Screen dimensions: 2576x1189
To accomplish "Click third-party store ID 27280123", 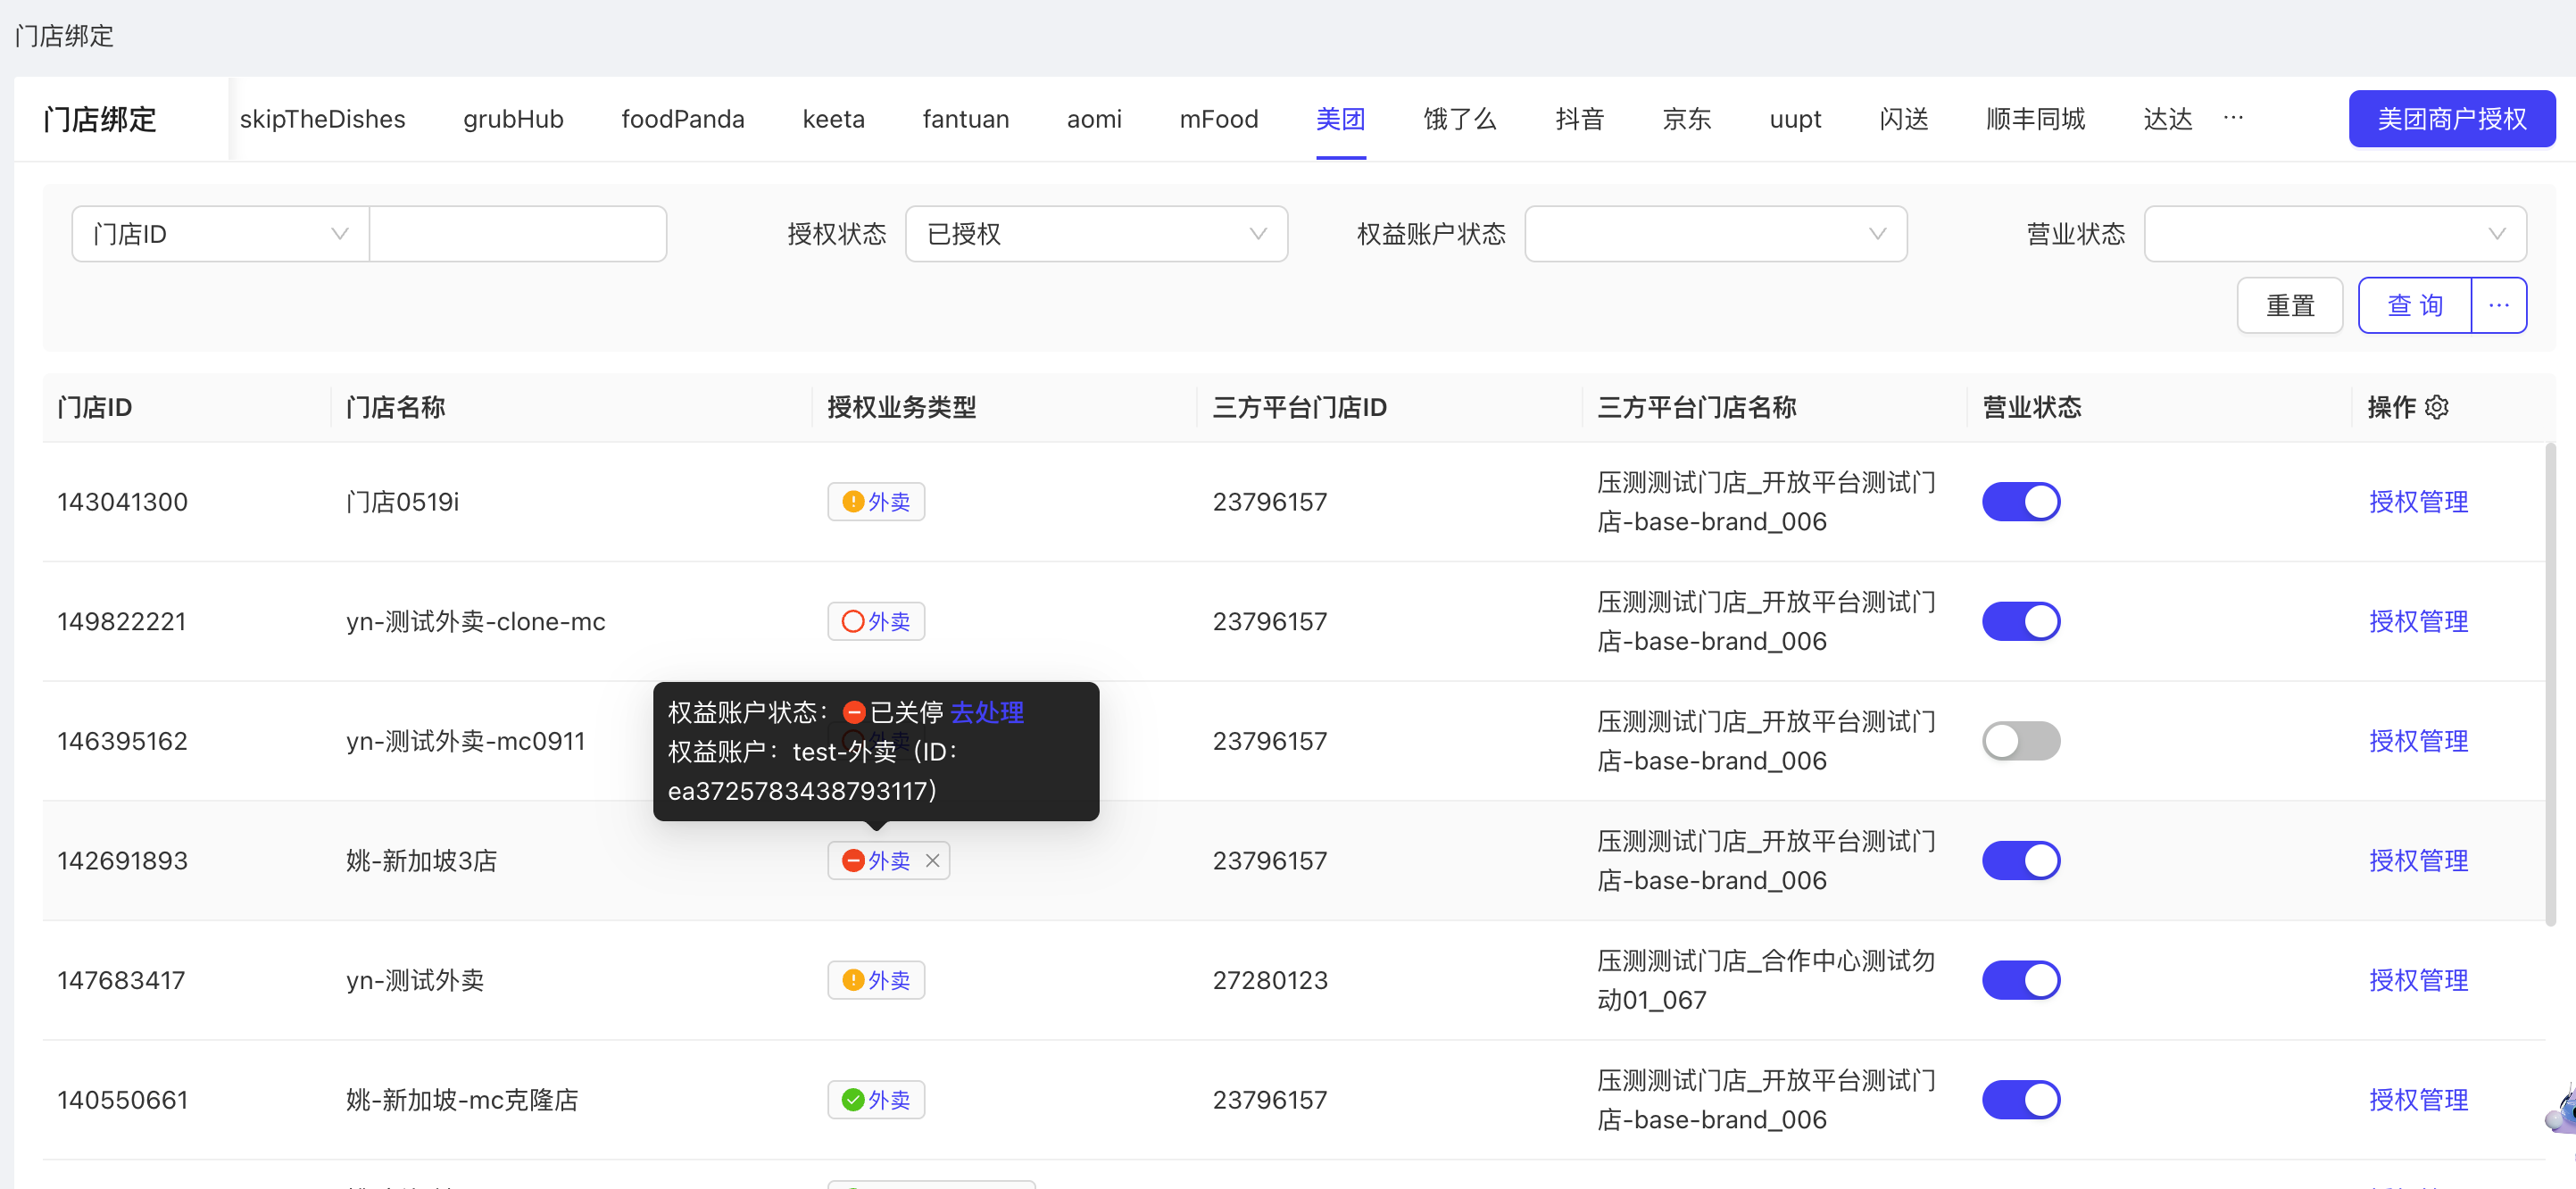I will click(1270, 981).
